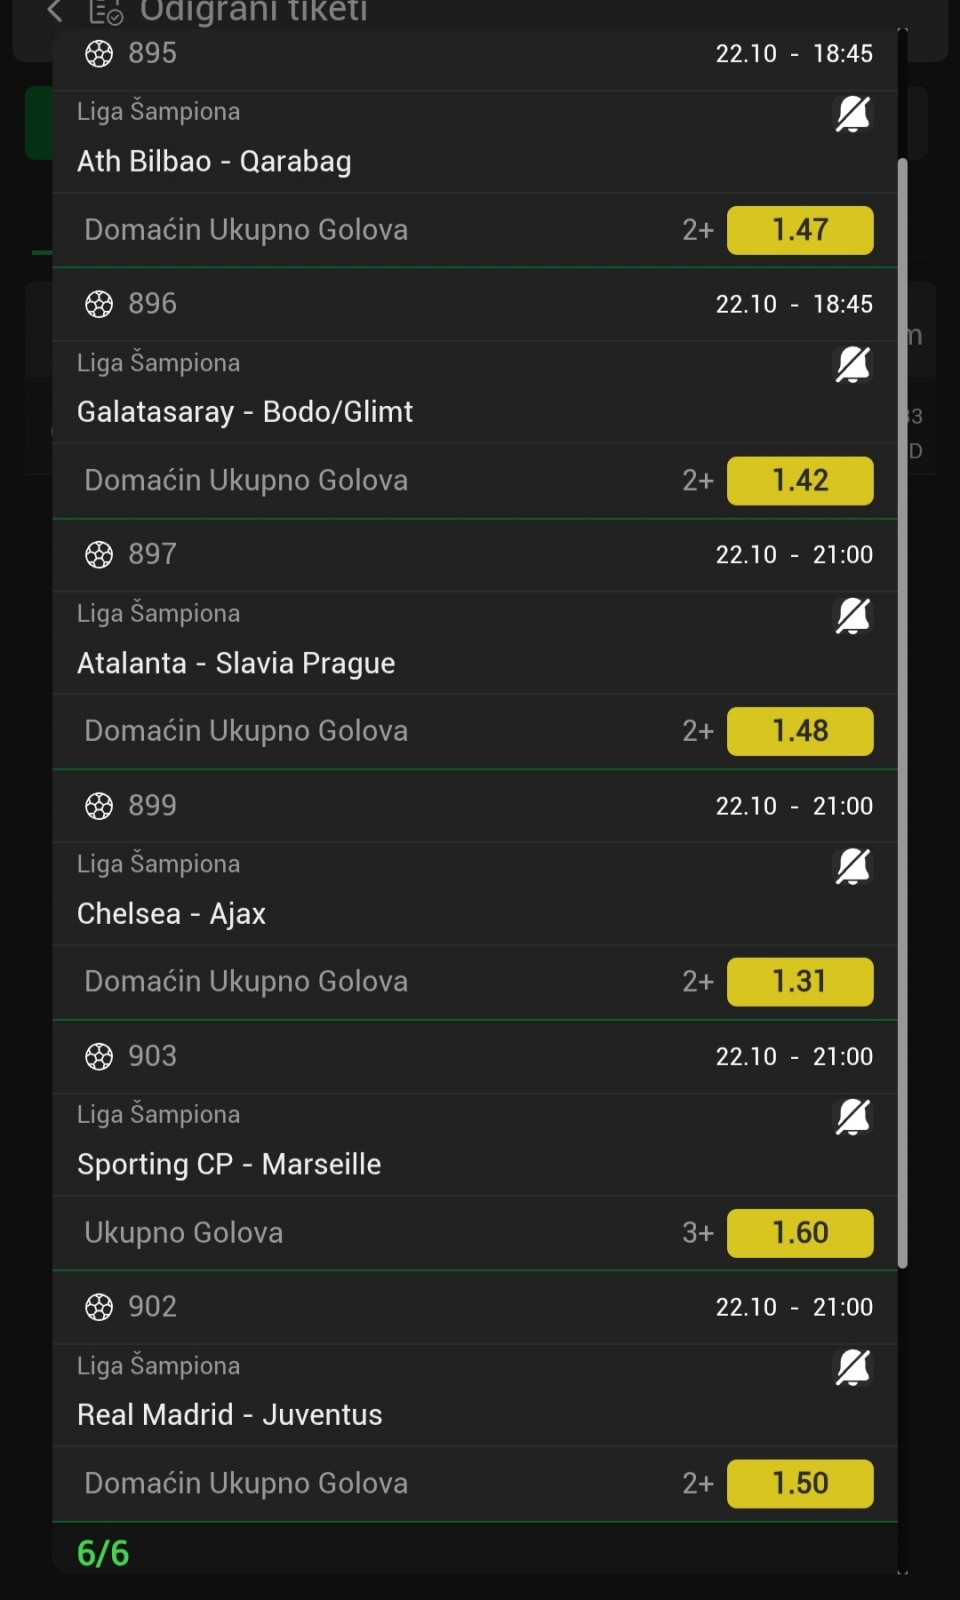The width and height of the screenshot is (960, 1600).
Task: Toggle notification bell for Atalanta - Slavia Prague
Action: (x=852, y=616)
